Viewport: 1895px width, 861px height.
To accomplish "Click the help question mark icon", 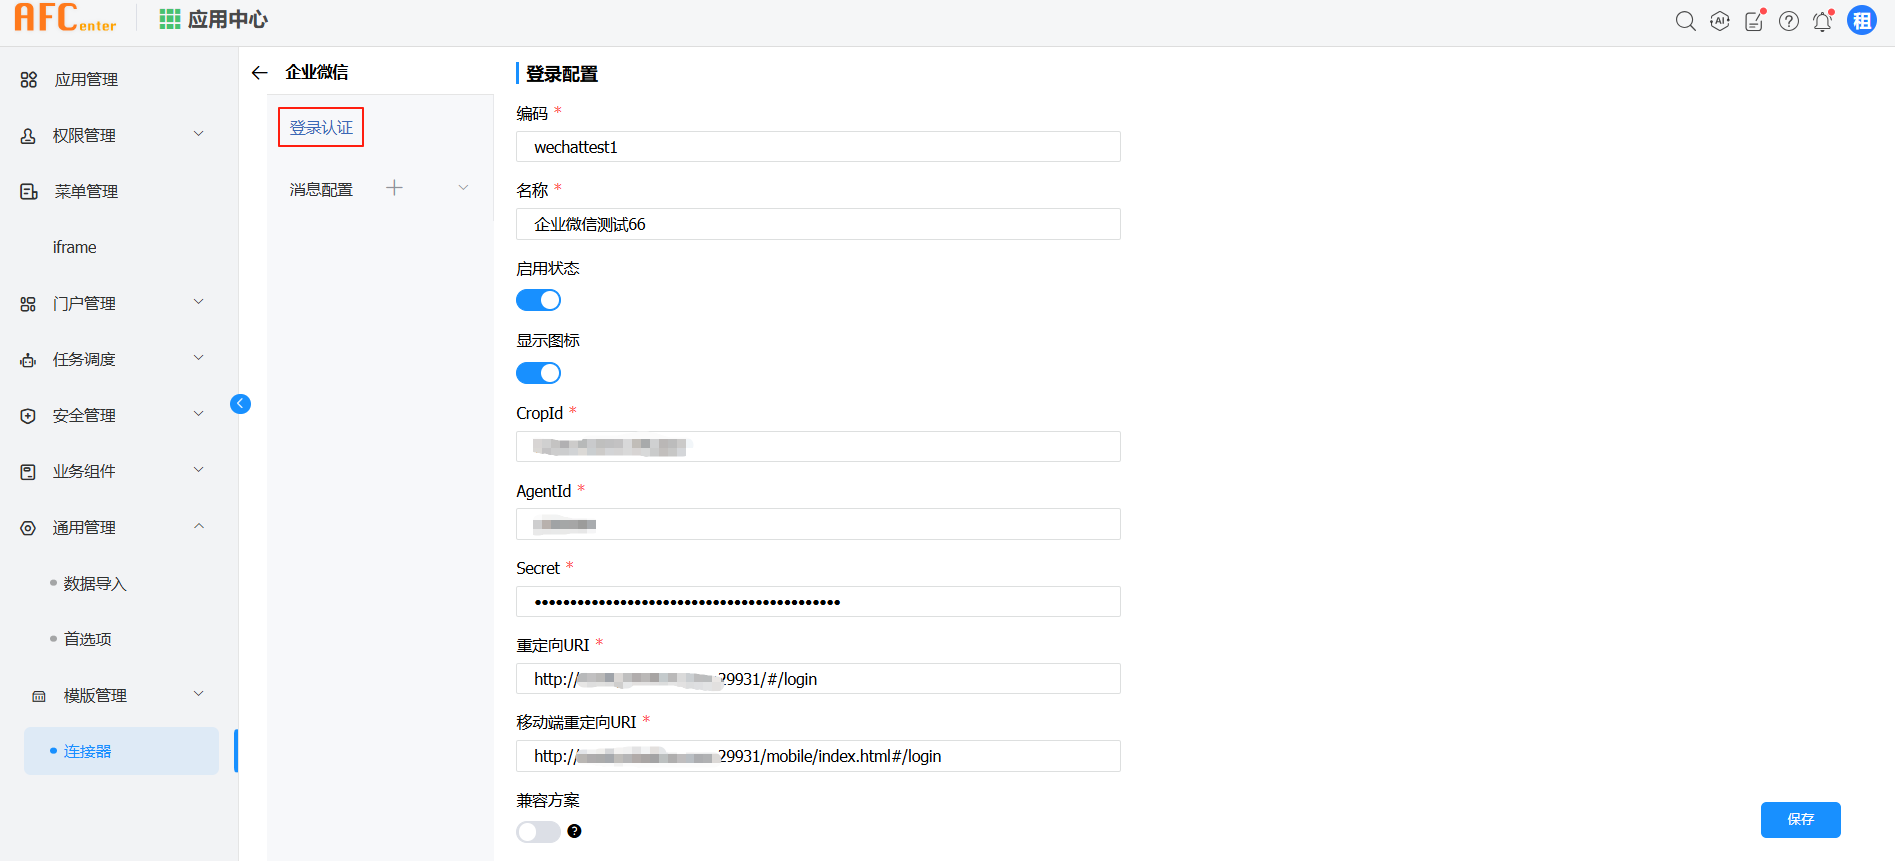I will 1789,21.
